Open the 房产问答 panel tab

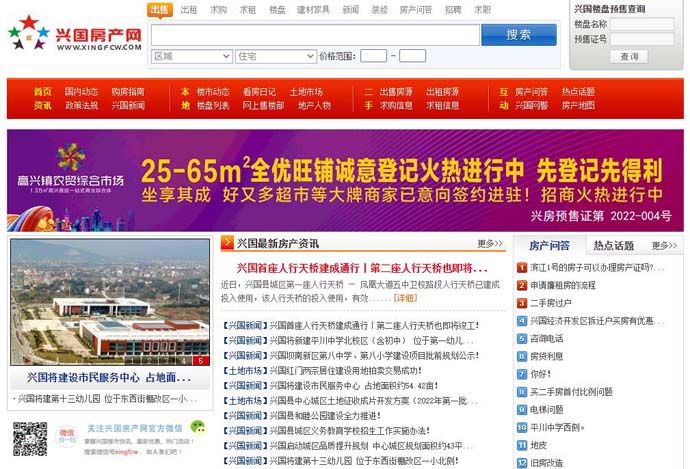click(x=549, y=245)
